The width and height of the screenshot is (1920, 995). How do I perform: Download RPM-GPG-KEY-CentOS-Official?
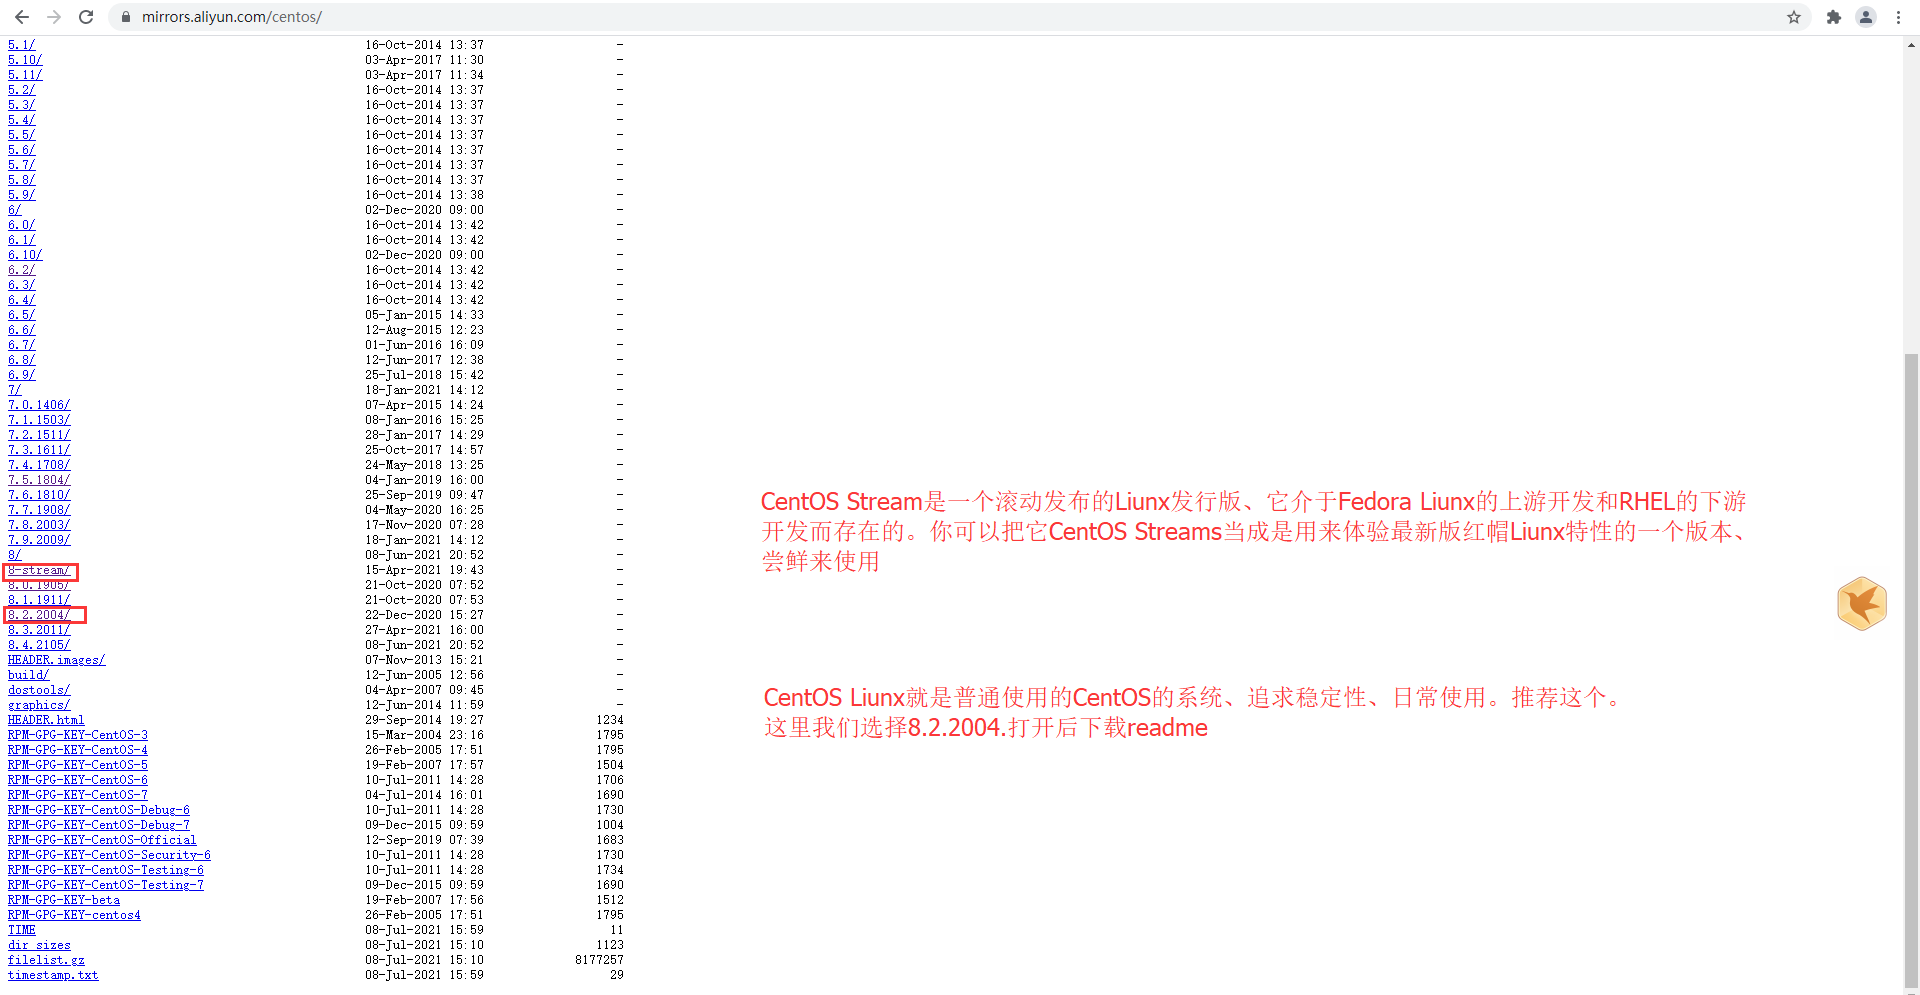click(x=102, y=840)
